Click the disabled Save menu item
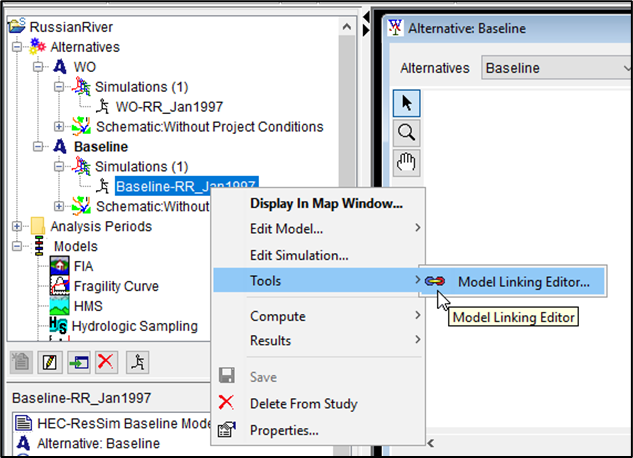Viewport: 633px width, 458px height. click(319, 377)
